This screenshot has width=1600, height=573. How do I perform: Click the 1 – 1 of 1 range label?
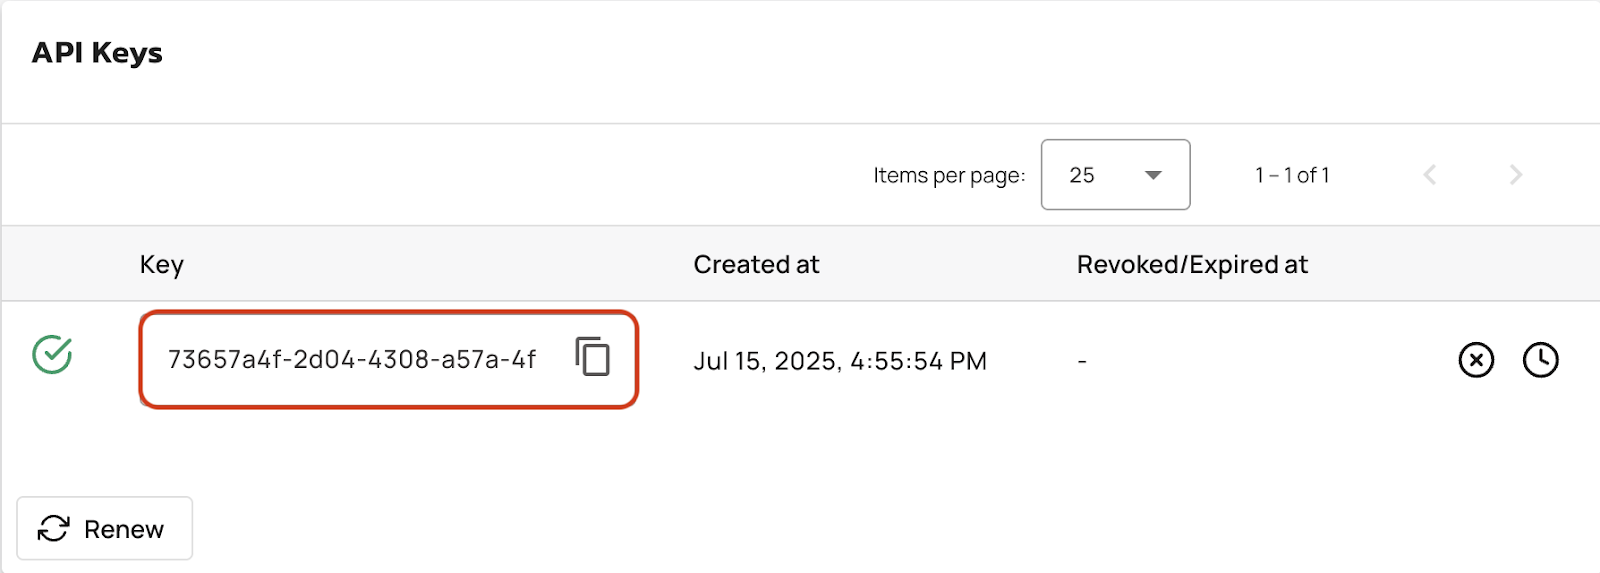point(1292,175)
